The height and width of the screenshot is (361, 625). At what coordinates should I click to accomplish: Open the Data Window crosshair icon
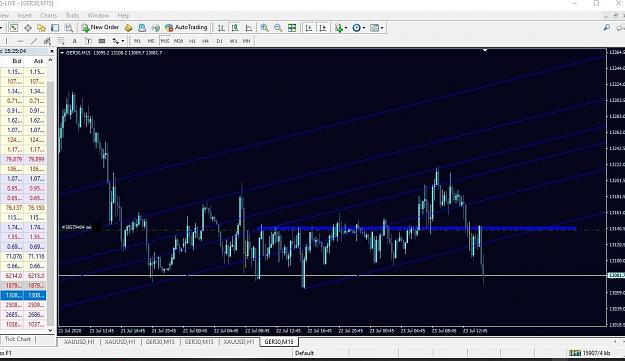(x=28, y=28)
